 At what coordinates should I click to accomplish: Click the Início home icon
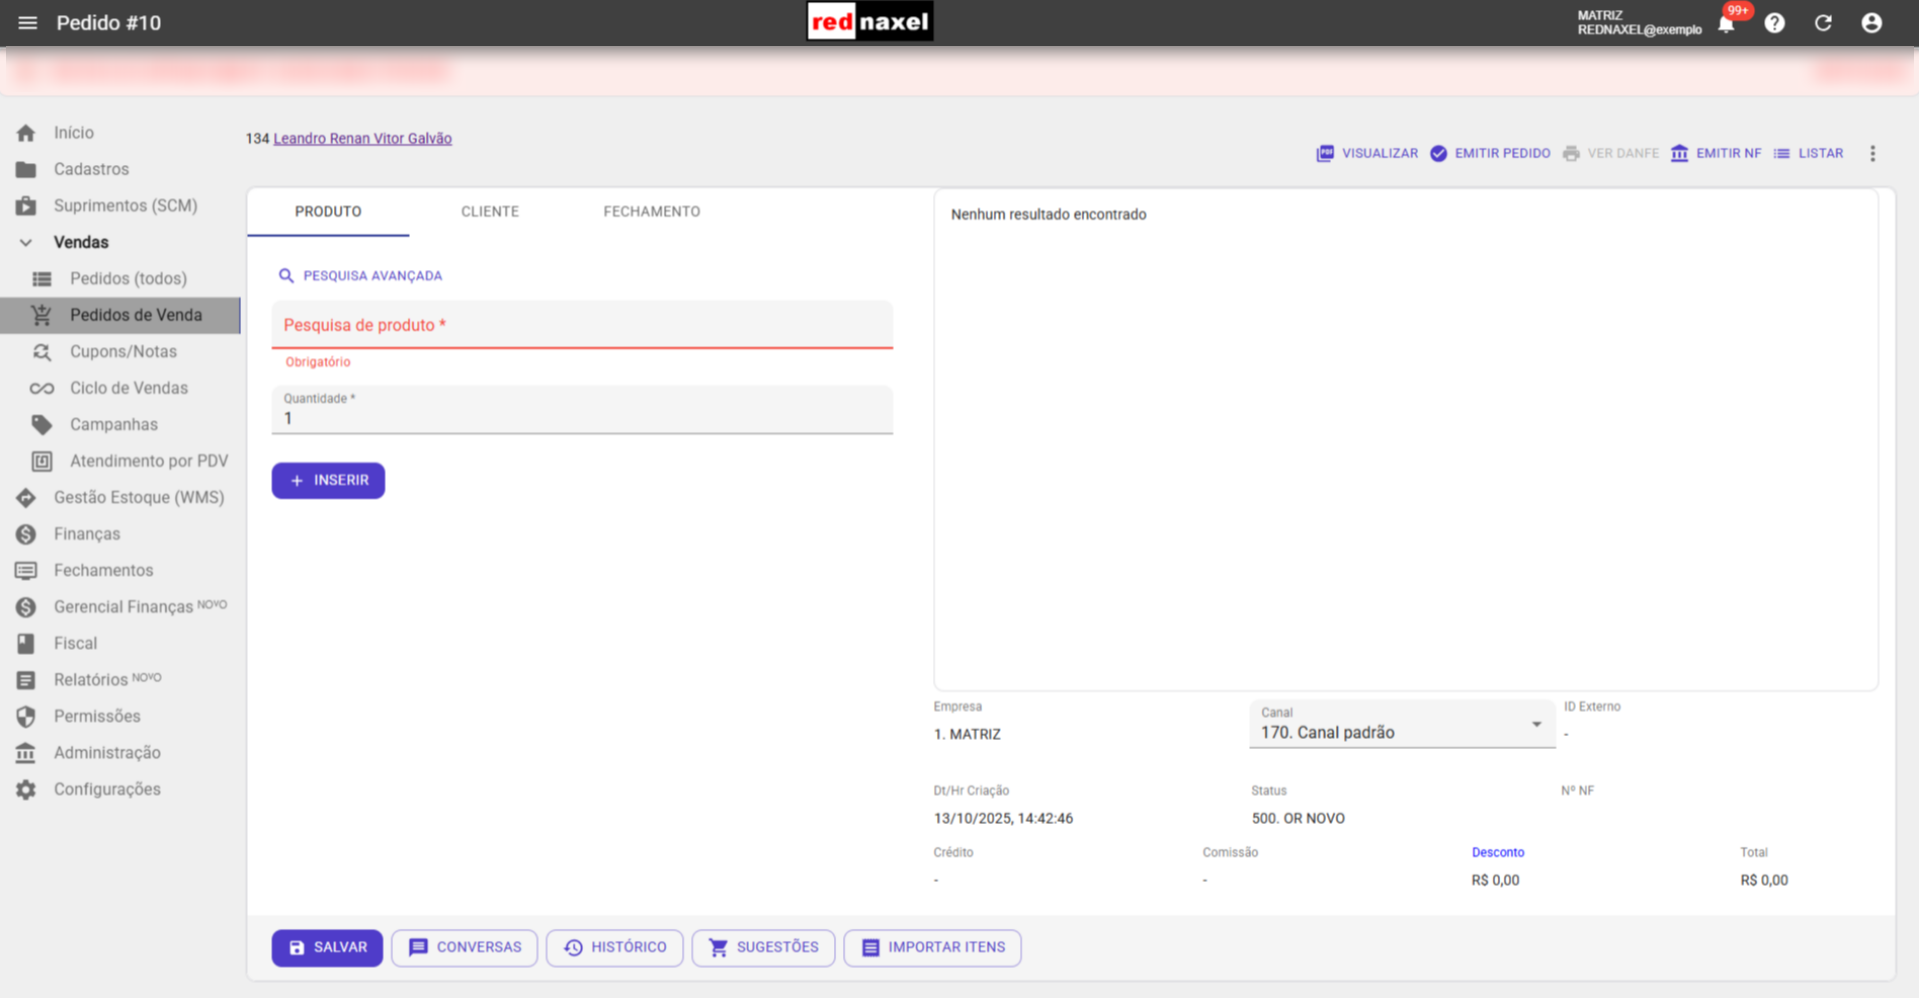coord(26,133)
